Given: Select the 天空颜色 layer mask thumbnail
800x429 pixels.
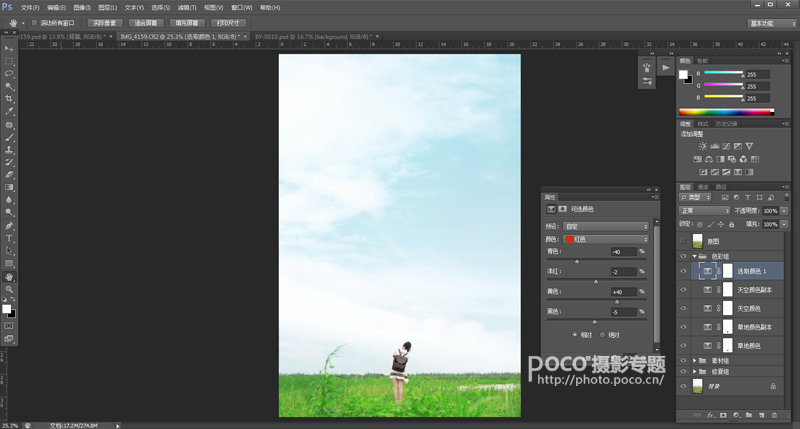Looking at the screenshot, I should click(728, 308).
